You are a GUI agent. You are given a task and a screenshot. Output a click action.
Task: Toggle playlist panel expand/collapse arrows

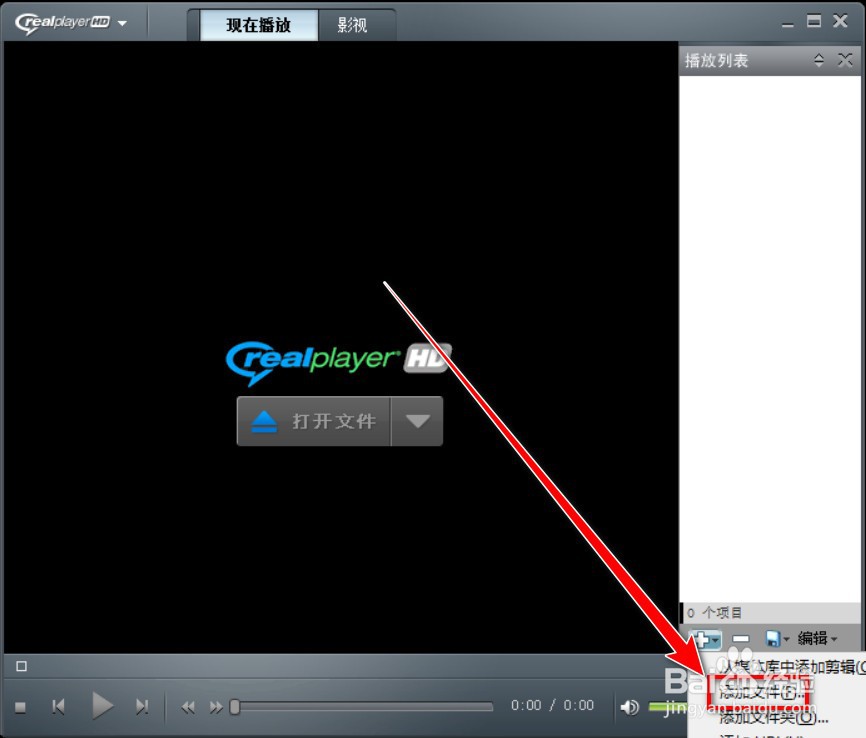[819, 60]
